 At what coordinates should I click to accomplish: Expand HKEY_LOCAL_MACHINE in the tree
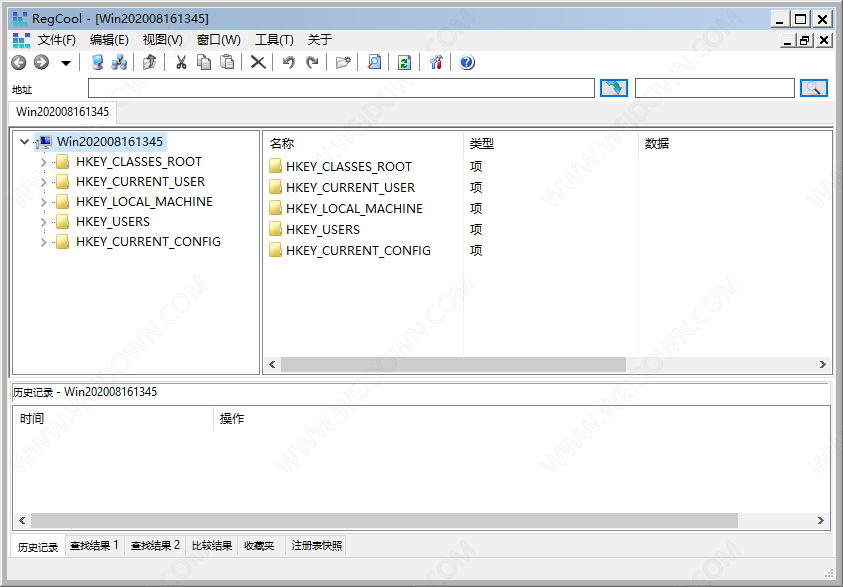[44, 202]
